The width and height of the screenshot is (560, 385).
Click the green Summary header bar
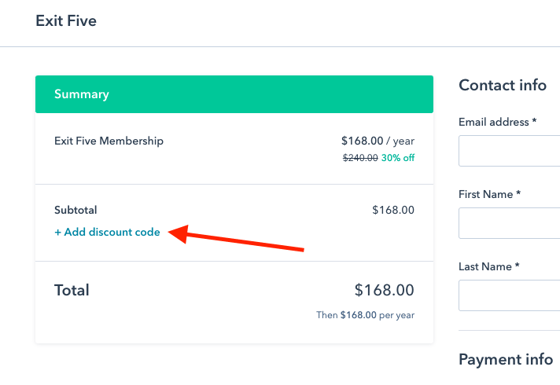[x=234, y=94]
